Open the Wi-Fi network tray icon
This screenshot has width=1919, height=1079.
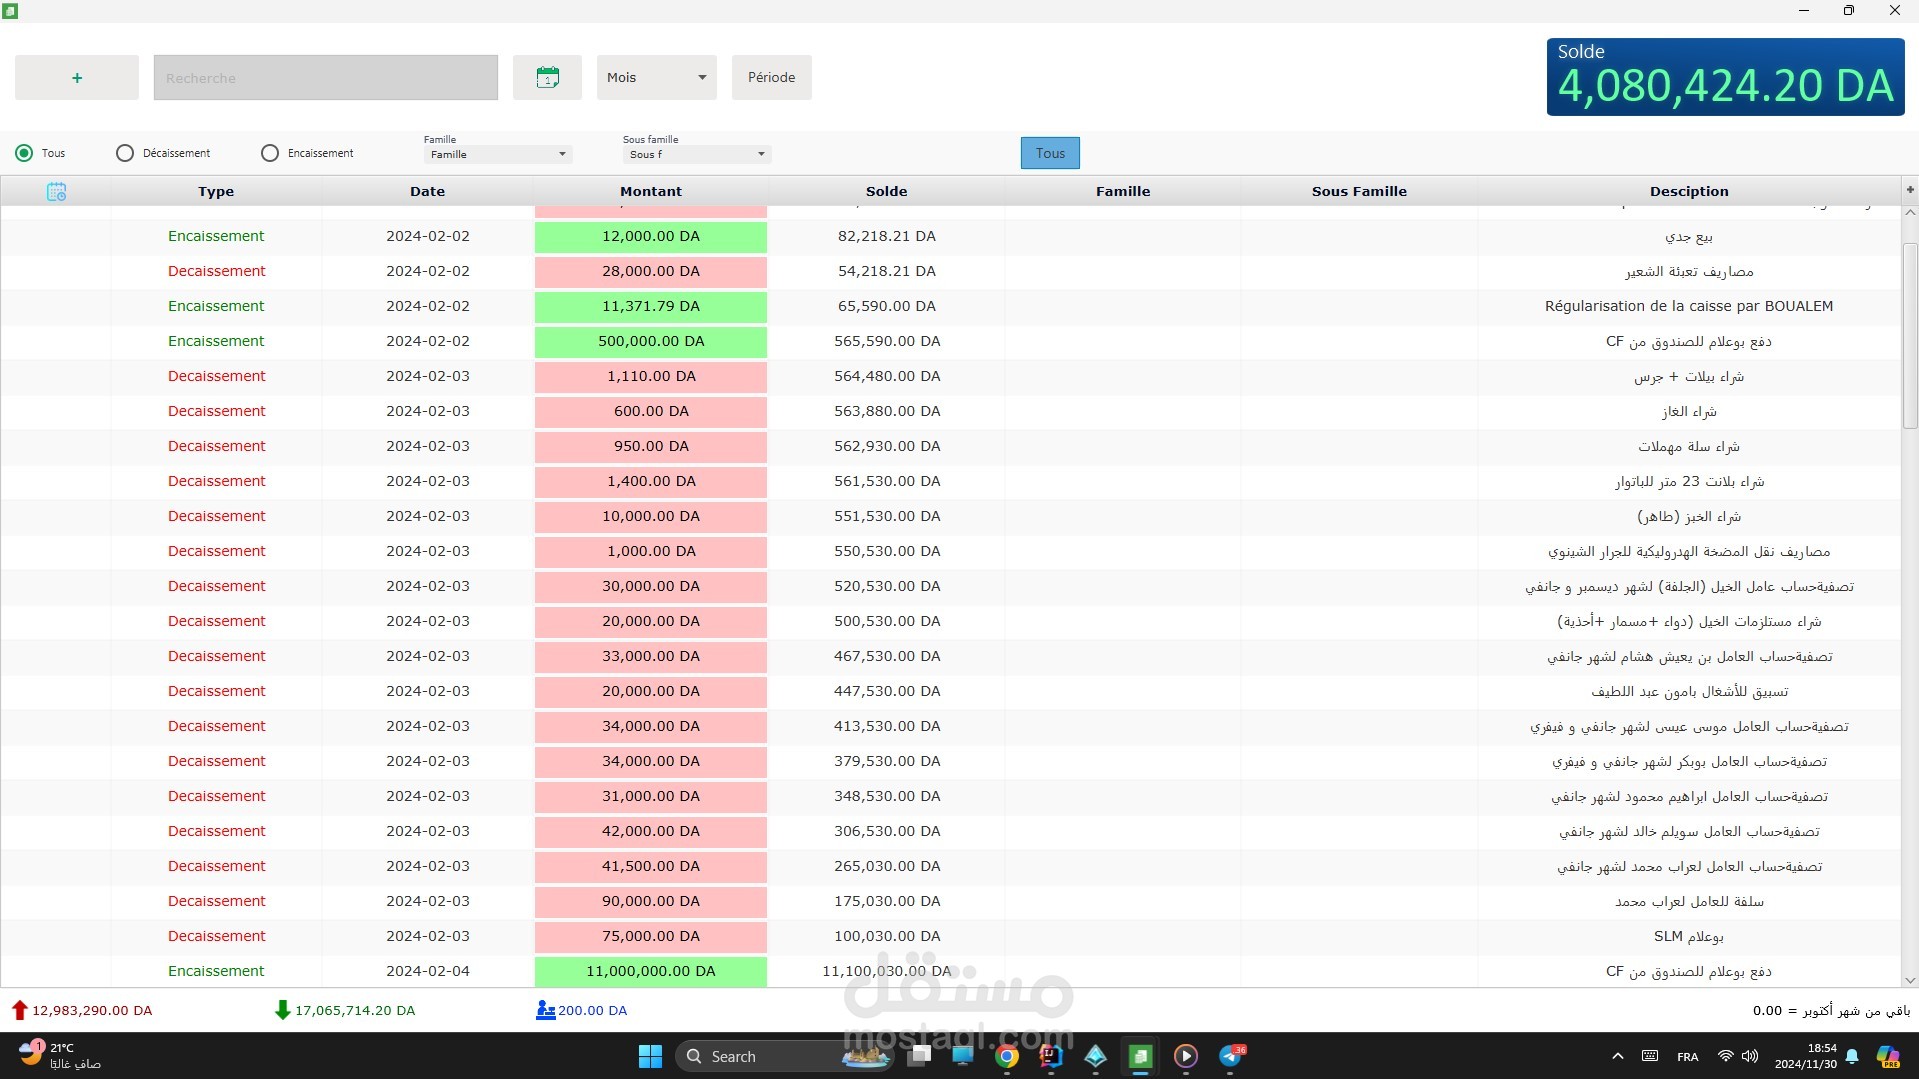(x=1725, y=1056)
